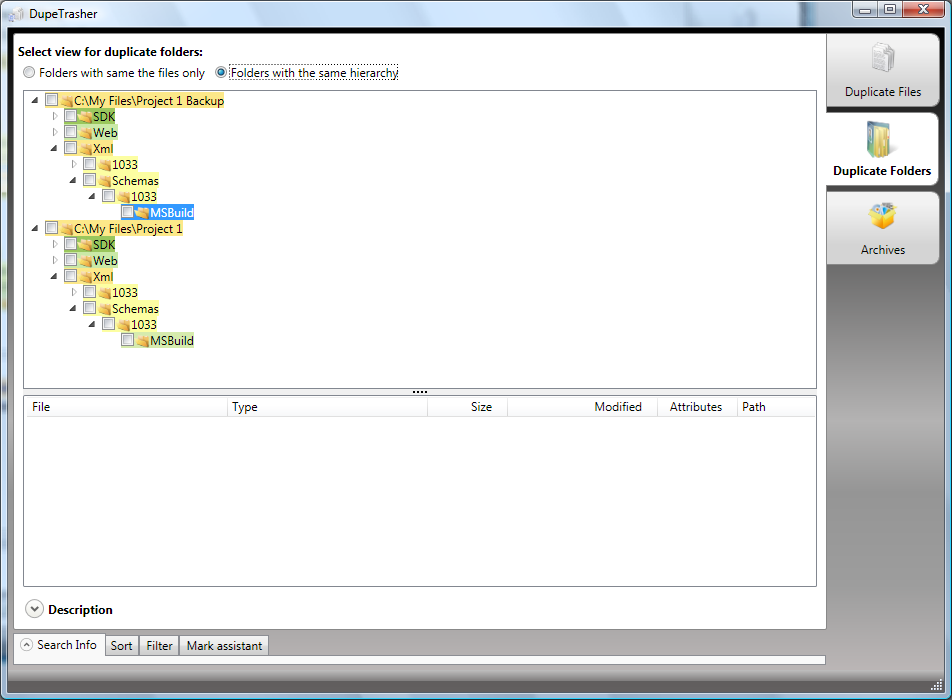Open the Search Info tab
Image resolution: width=952 pixels, height=700 pixels.
click(59, 645)
